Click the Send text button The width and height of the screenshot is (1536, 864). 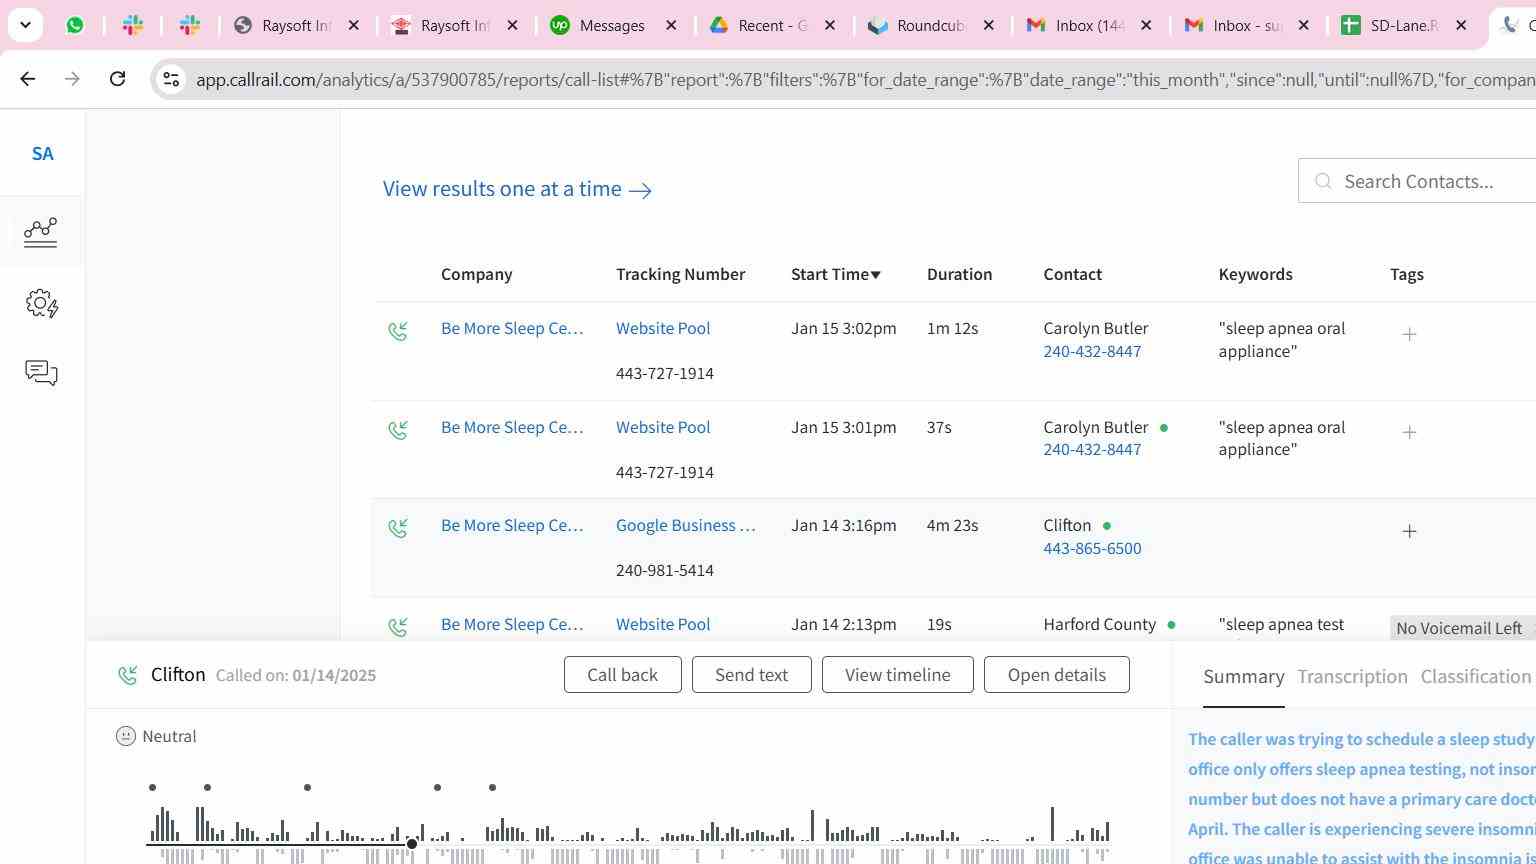751,675
